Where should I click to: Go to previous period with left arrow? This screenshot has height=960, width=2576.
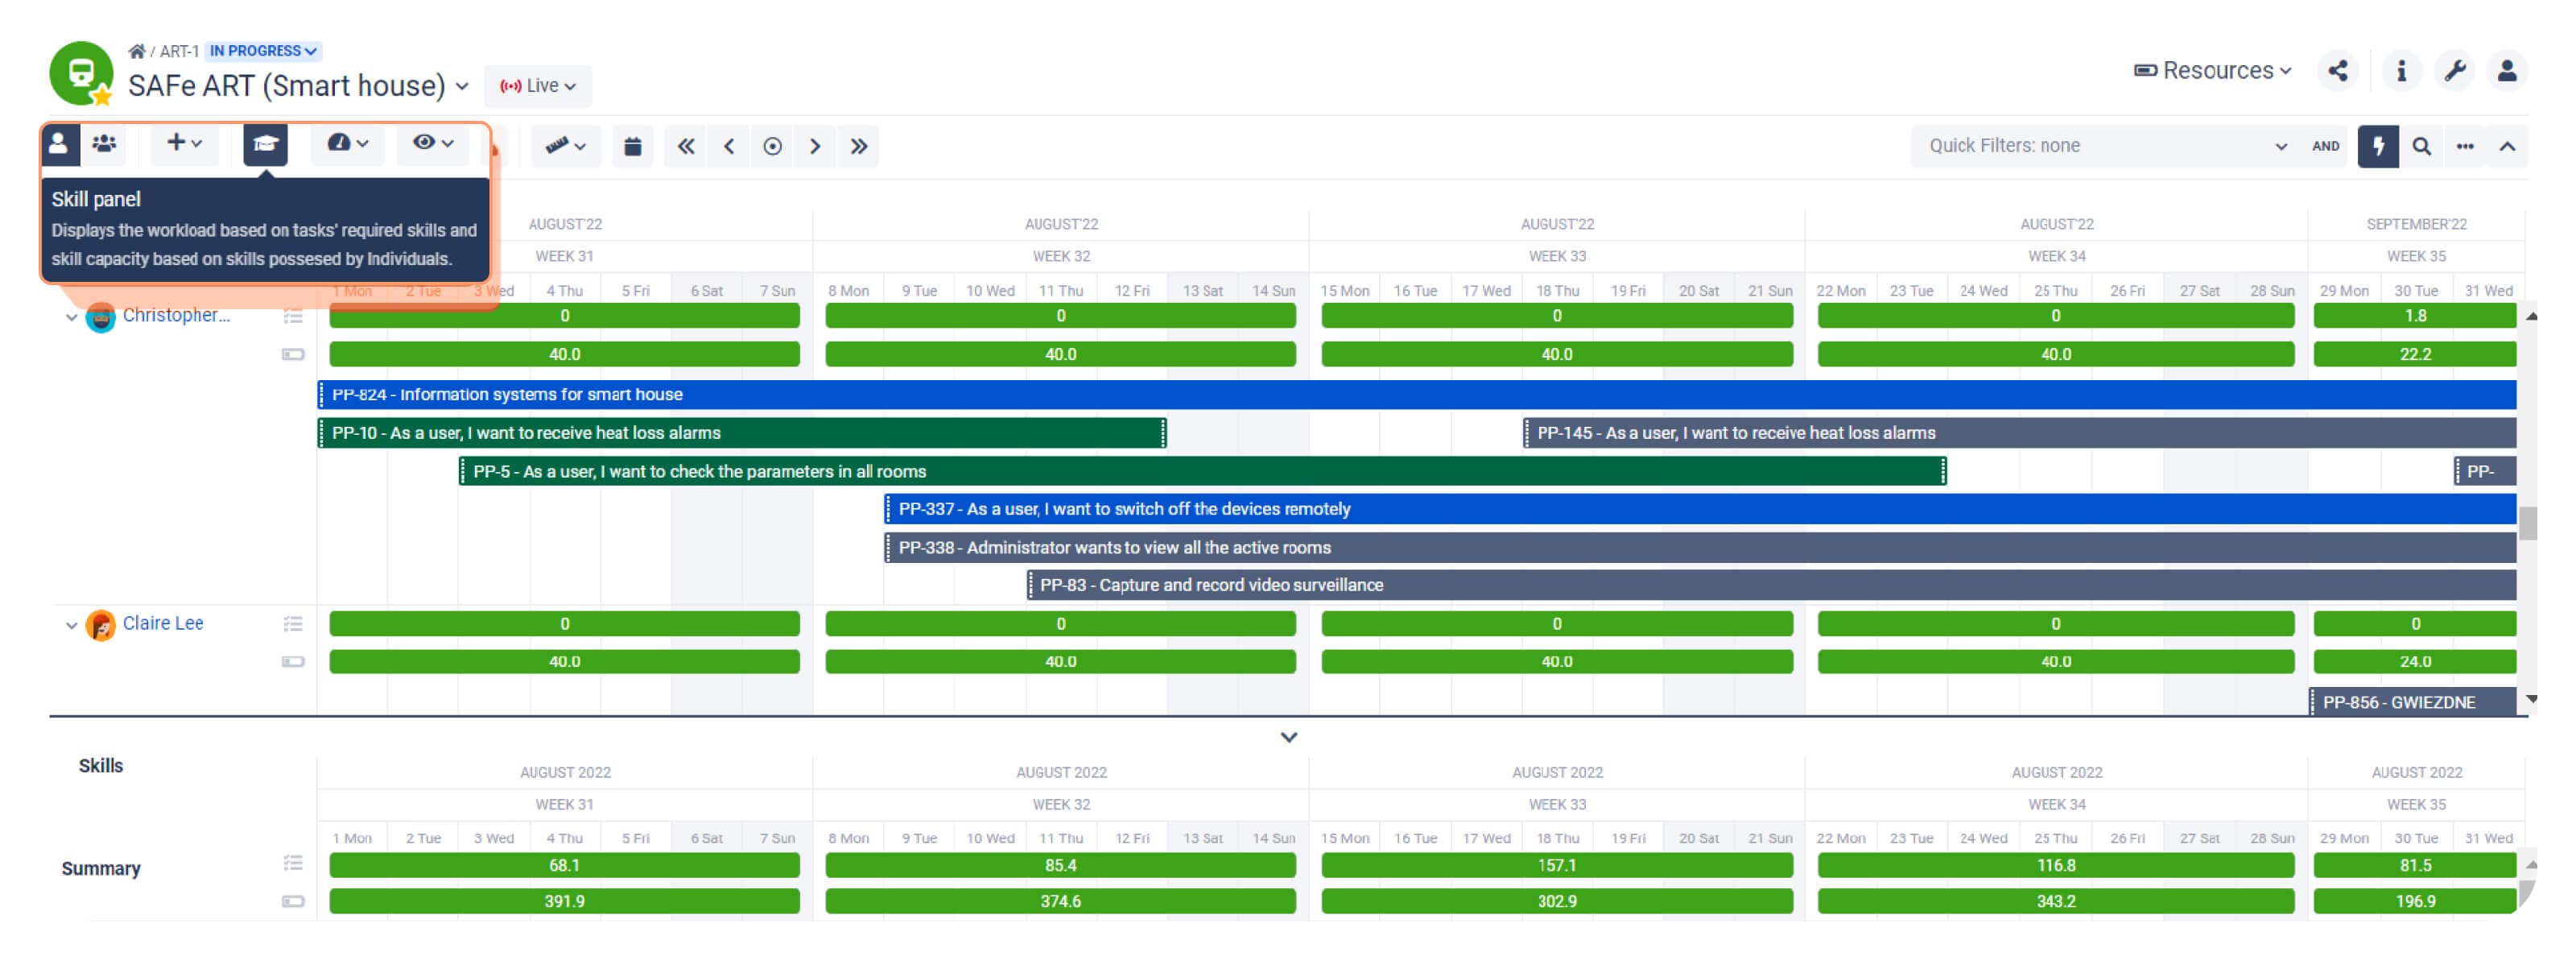click(x=729, y=147)
